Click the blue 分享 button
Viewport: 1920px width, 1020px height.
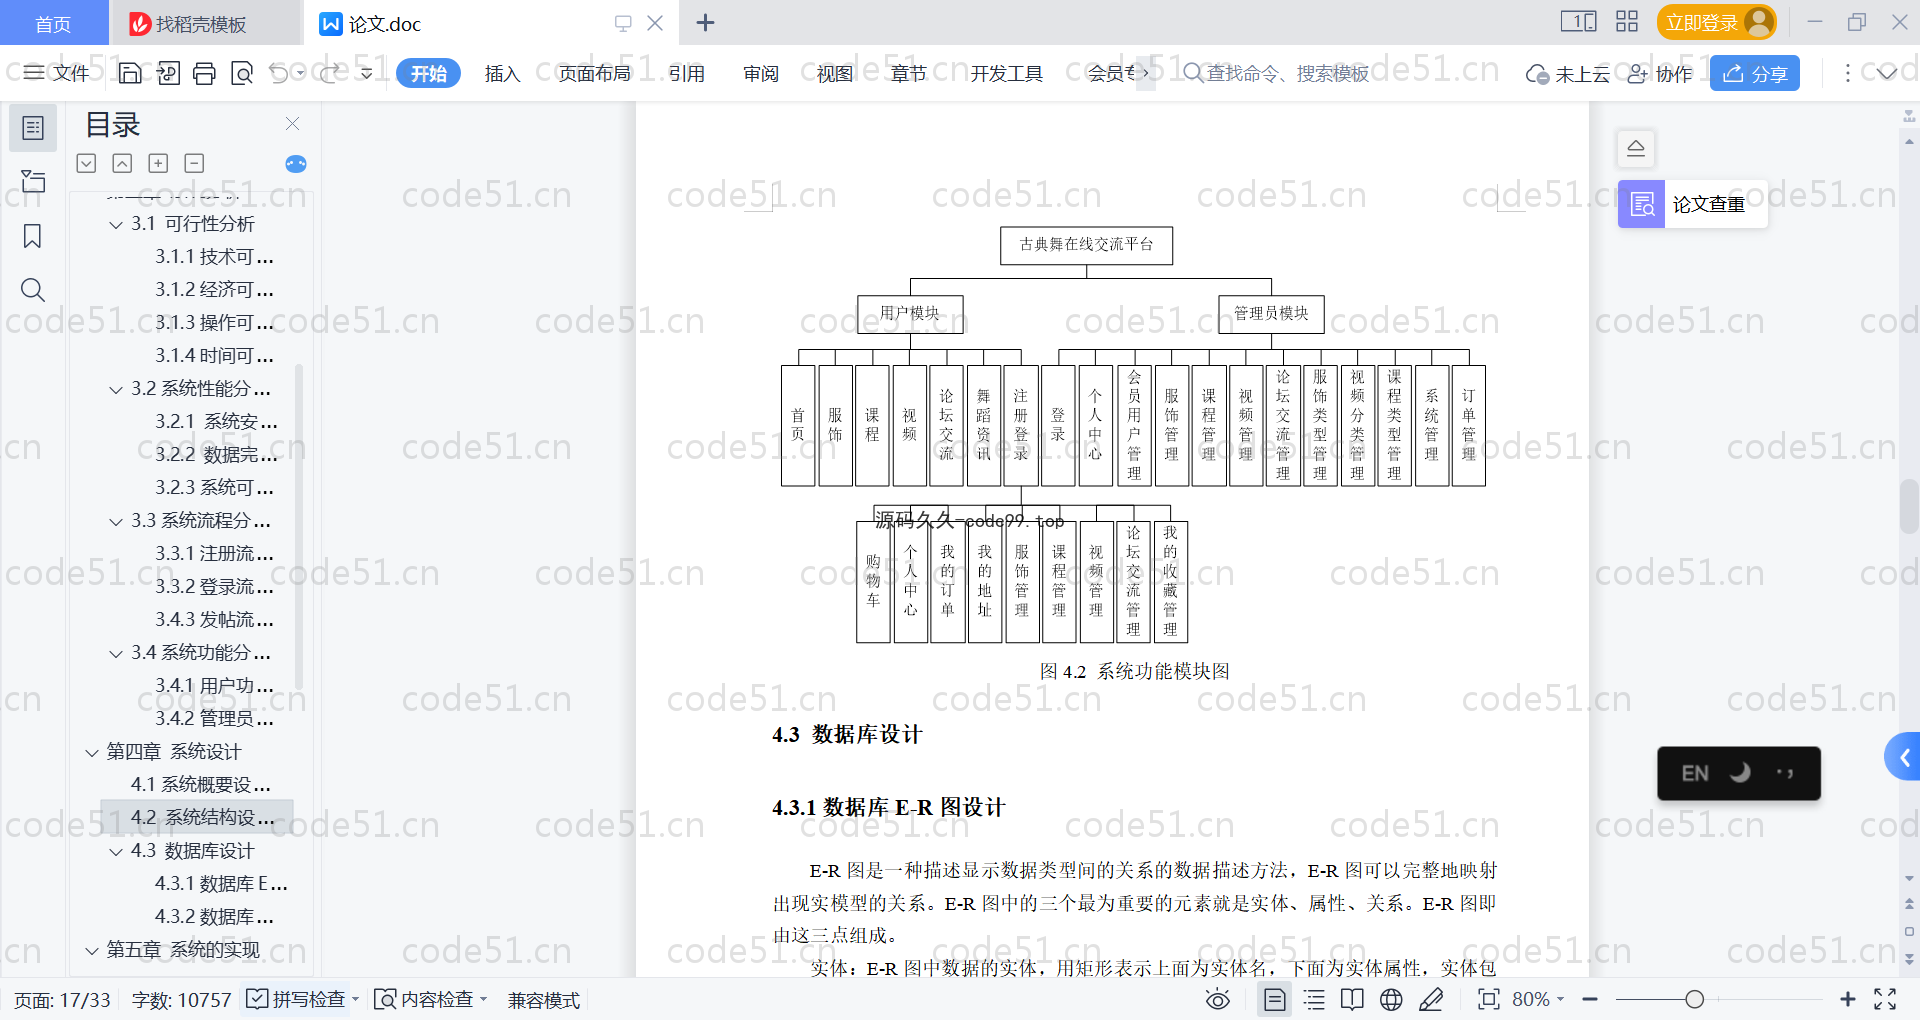tap(1754, 73)
